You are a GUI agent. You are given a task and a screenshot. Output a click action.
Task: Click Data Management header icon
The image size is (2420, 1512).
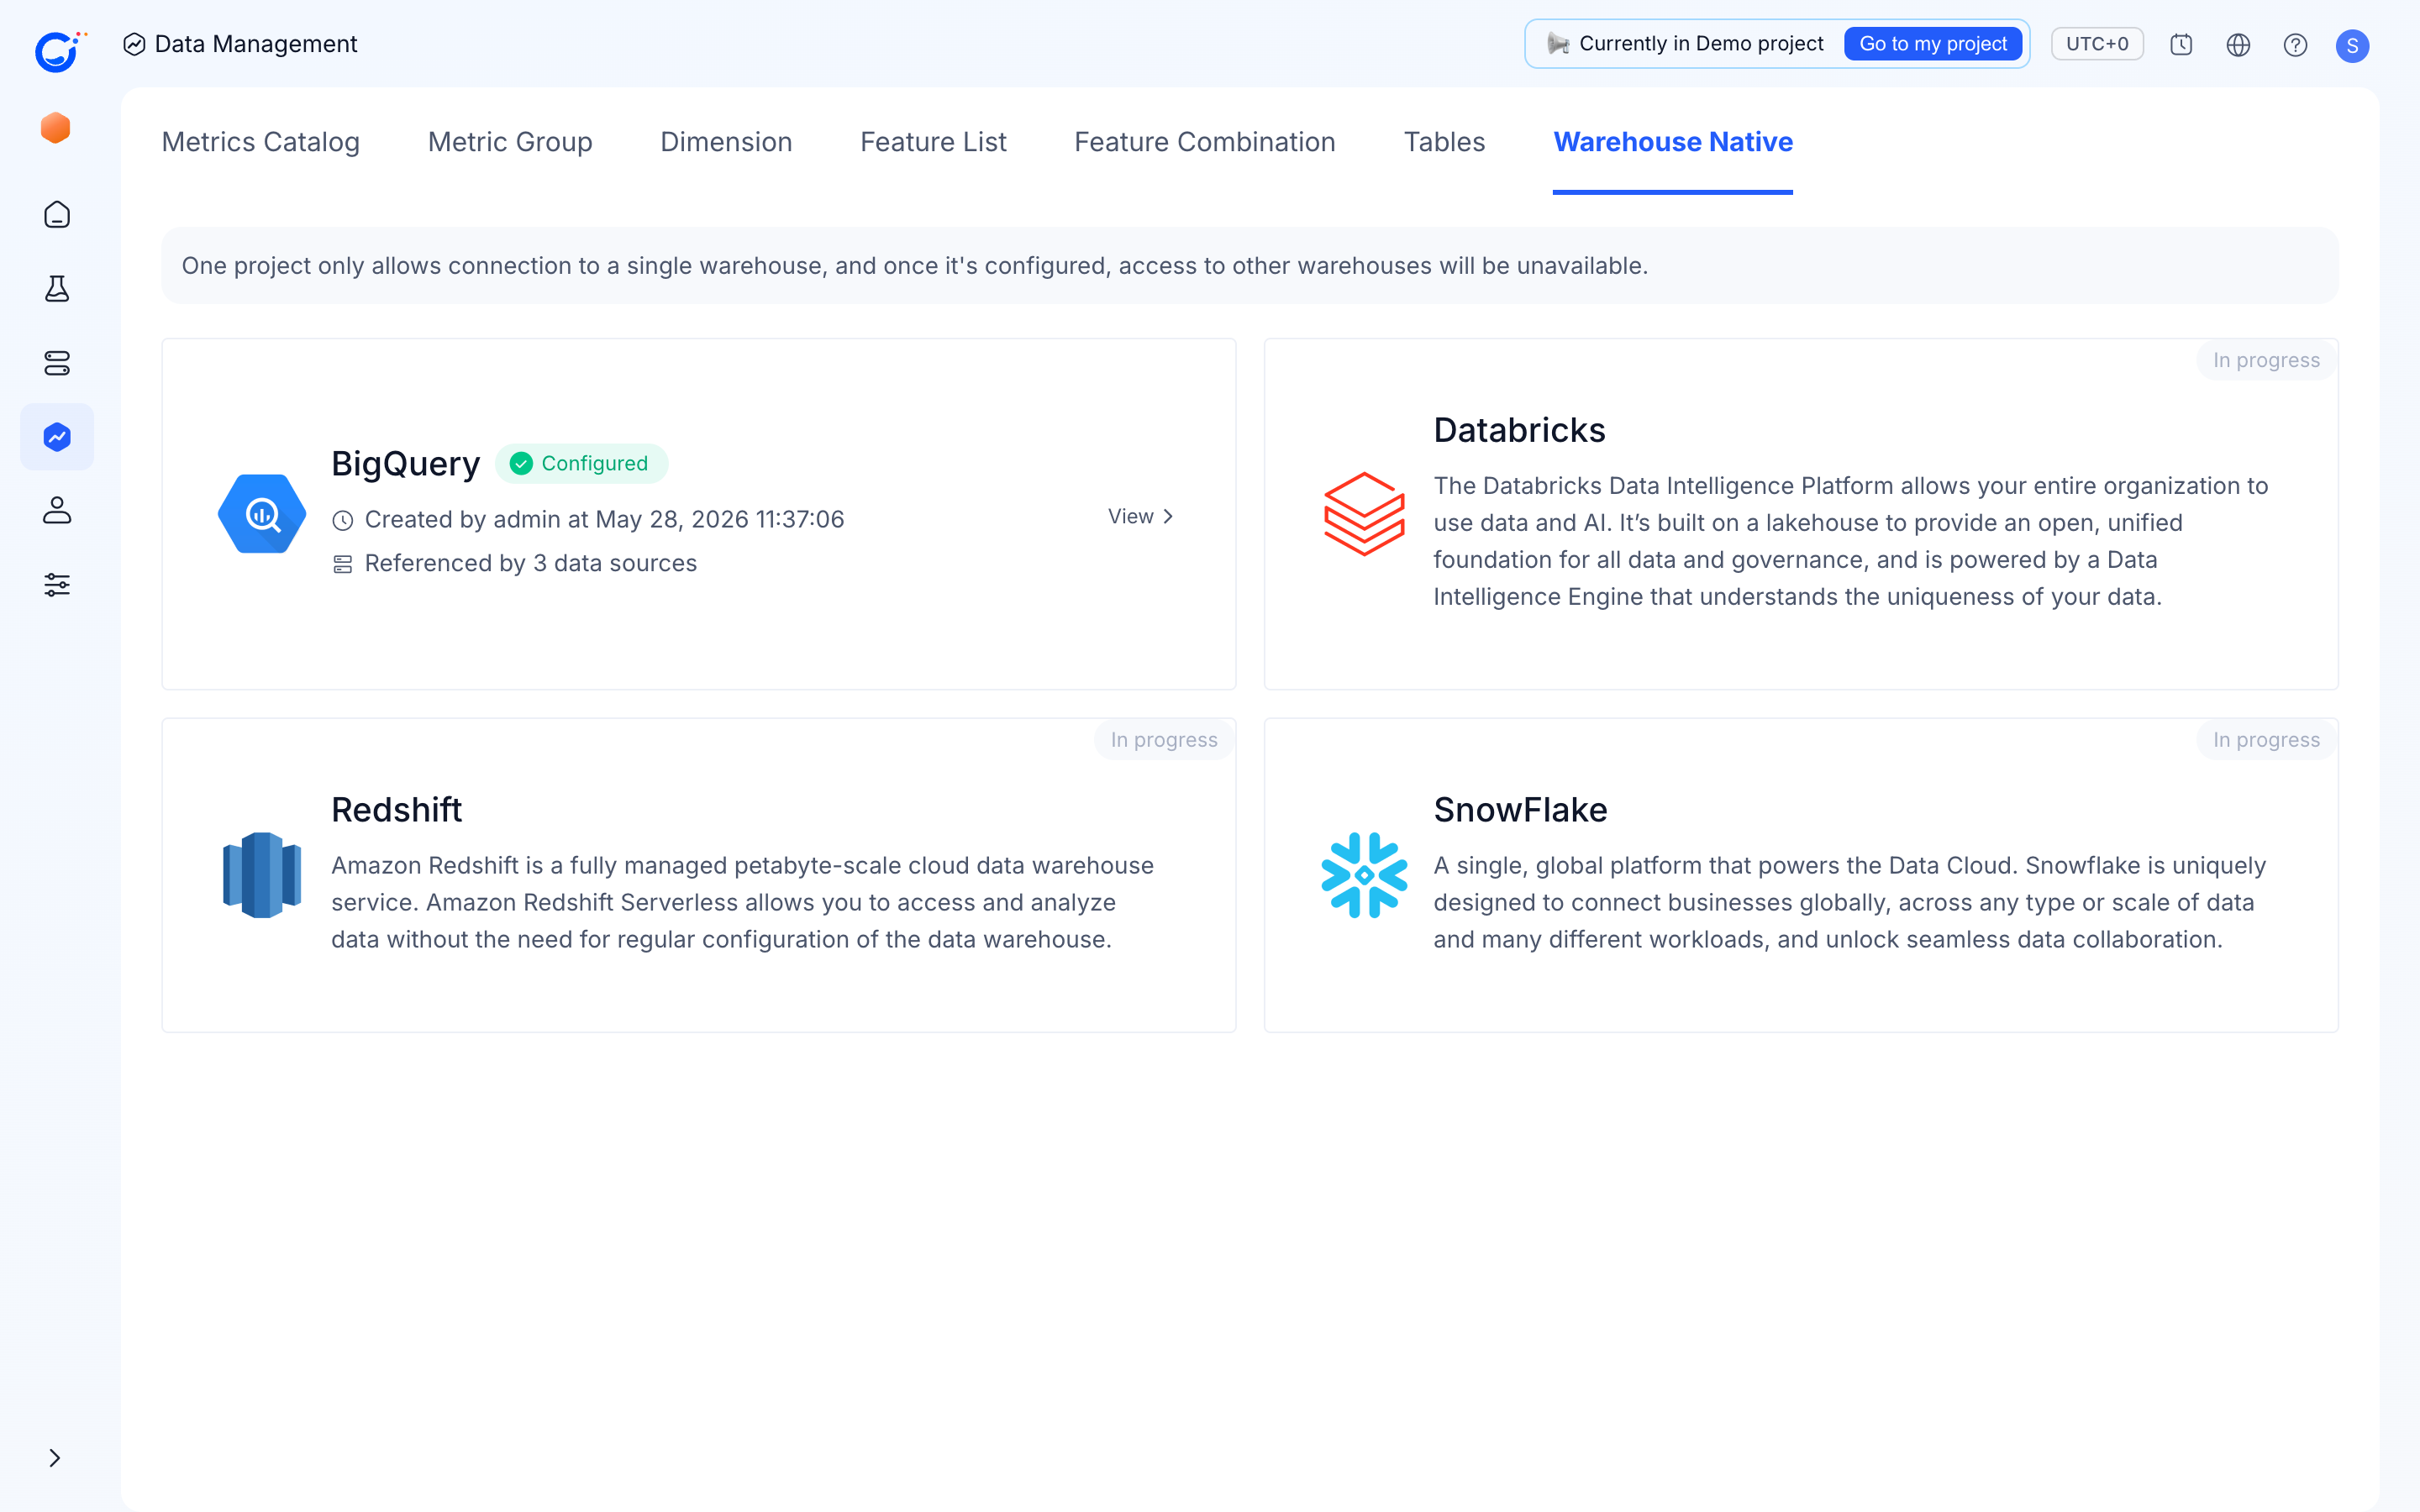134,44
